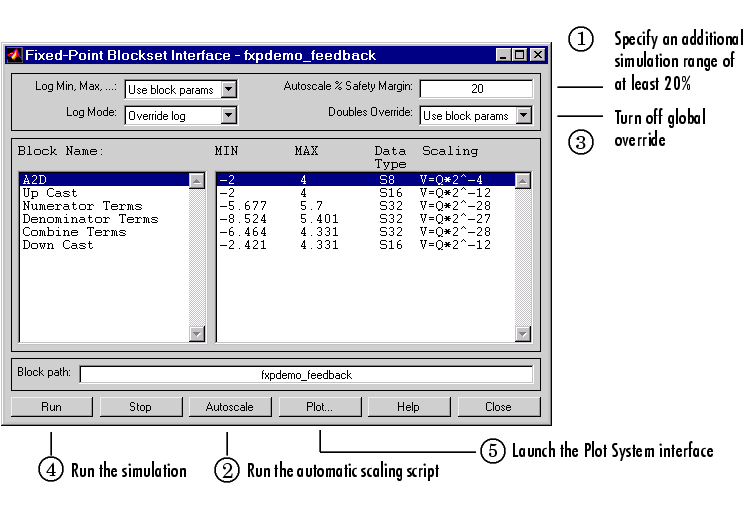The image size is (750, 512).
Task: Open the Doubles Override dropdown
Action: (525, 116)
